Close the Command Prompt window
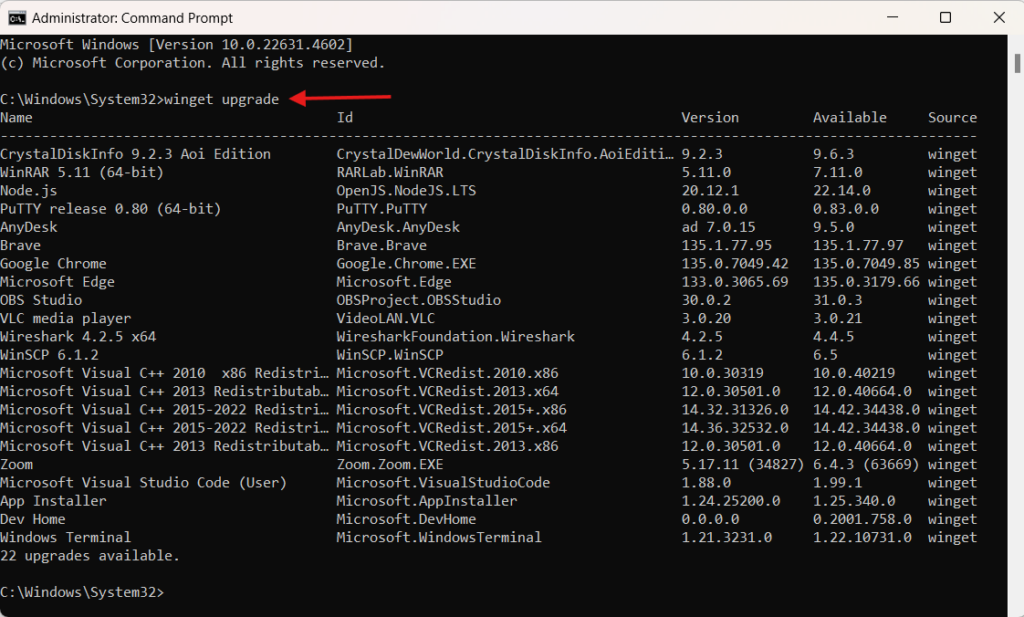 tap(999, 17)
